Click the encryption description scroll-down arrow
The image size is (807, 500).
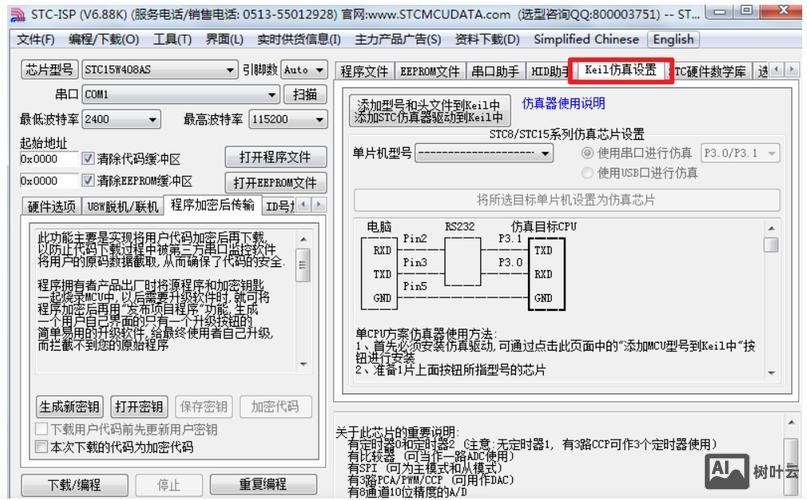303,364
